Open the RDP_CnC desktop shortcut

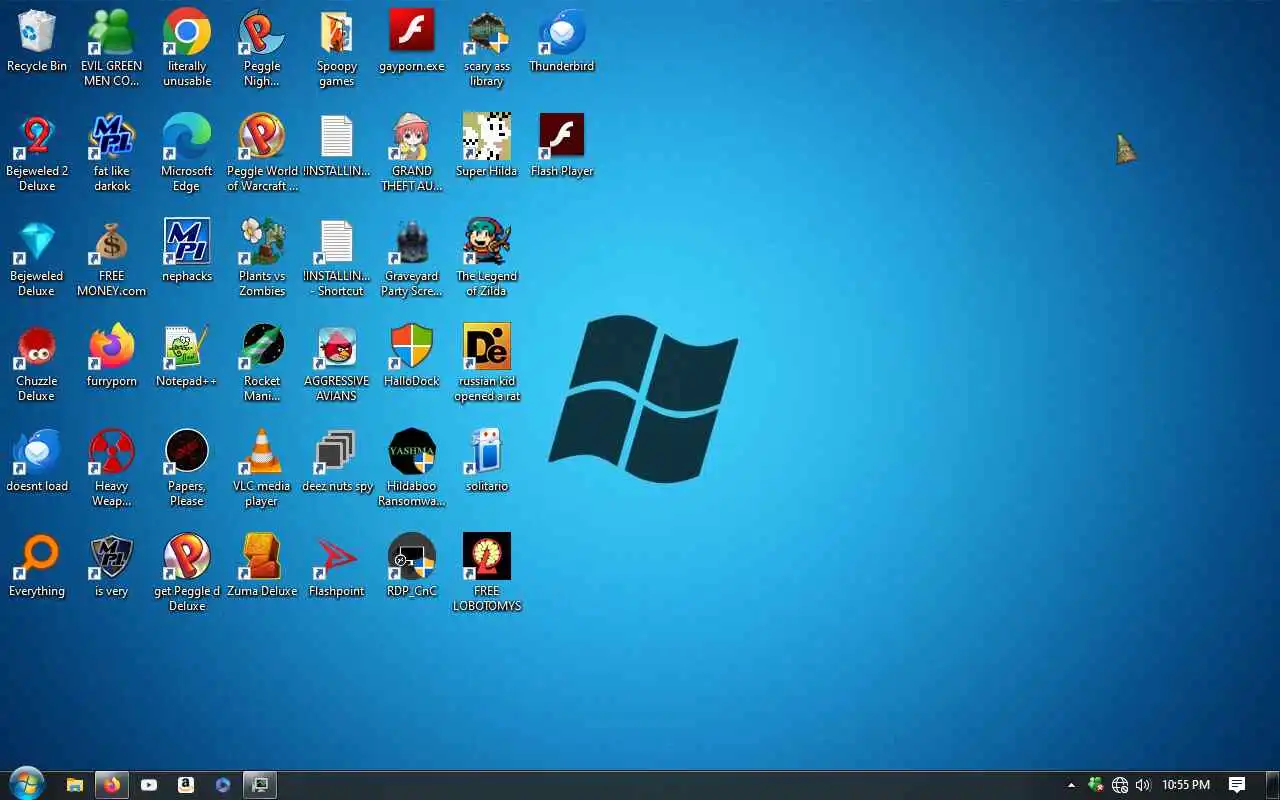coord(412,566)
